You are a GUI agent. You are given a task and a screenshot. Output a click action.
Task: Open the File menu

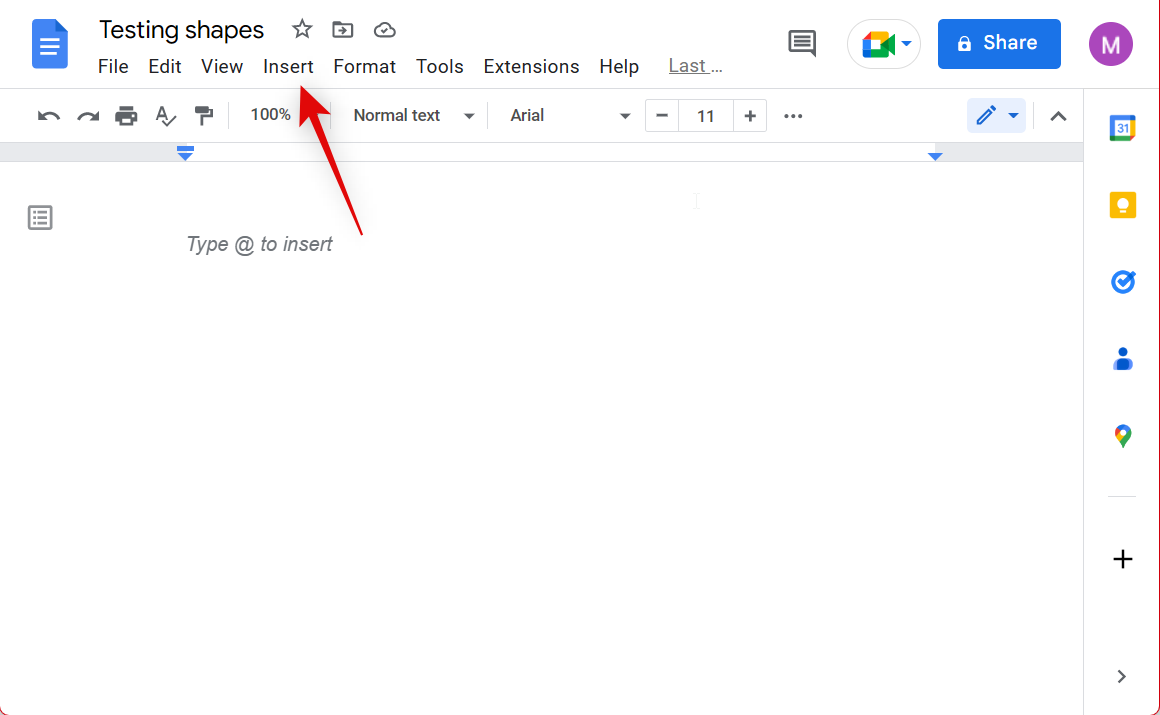point(113,67)
